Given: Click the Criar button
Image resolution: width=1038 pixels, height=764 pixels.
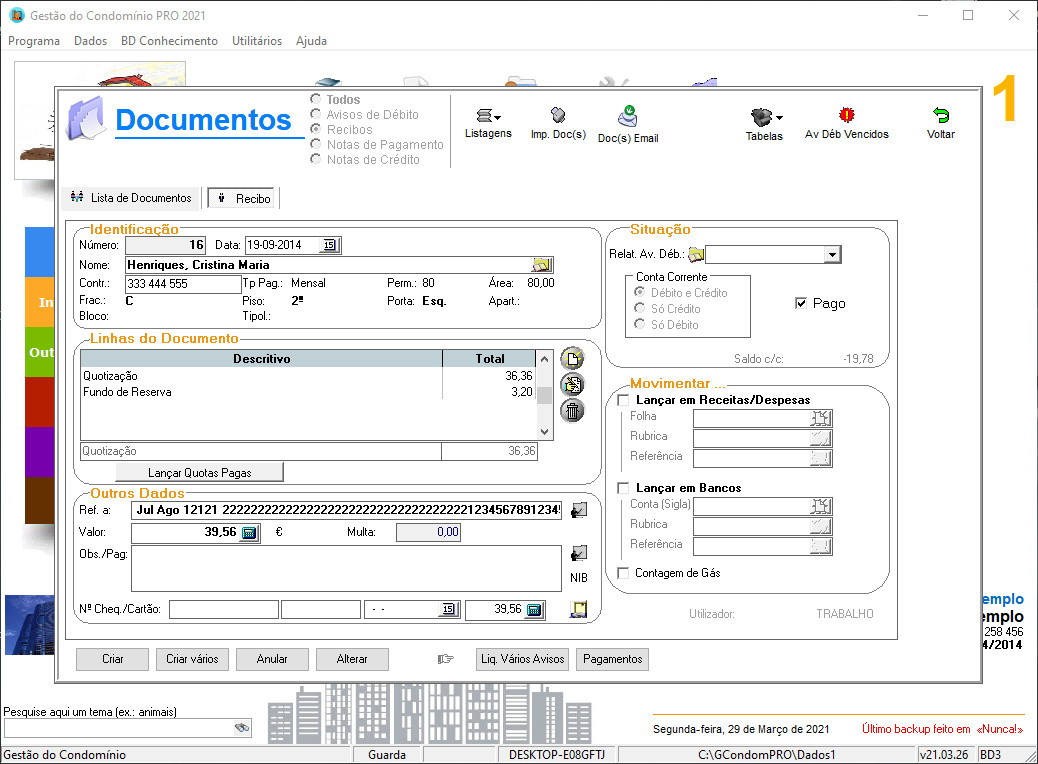Looking at the screenshot, I should 113,659.
